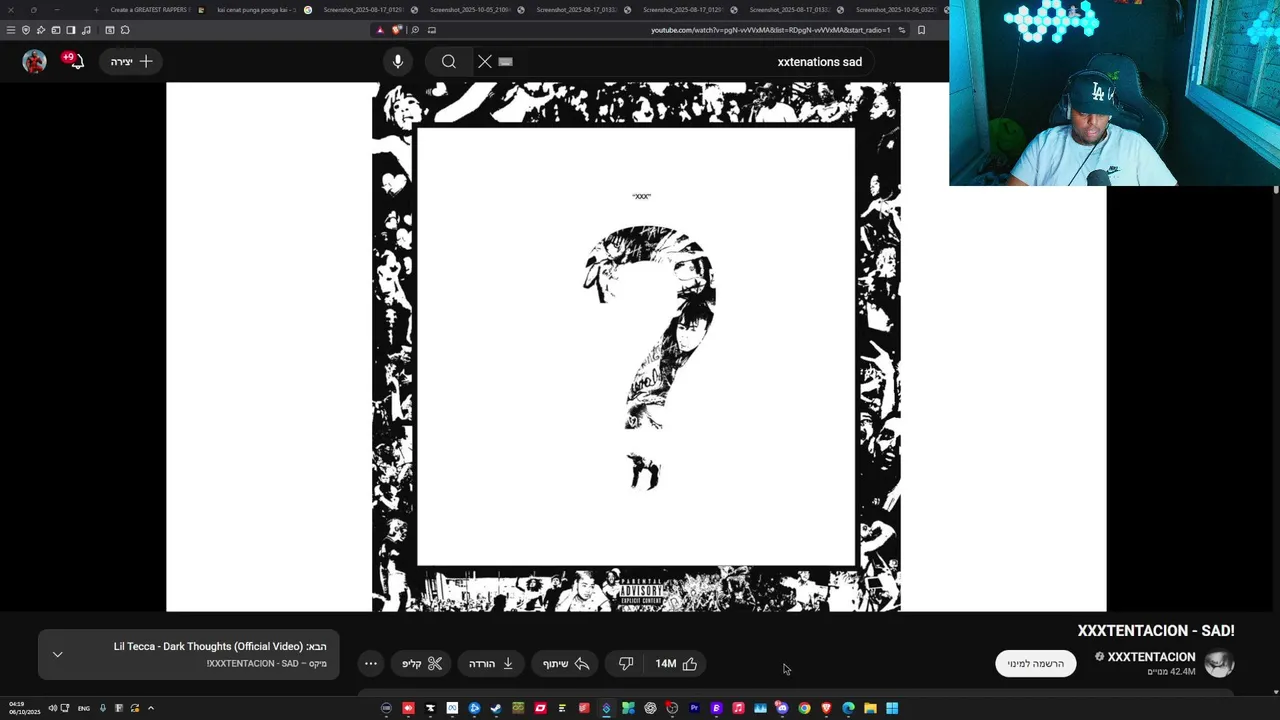Image resolution: width=1280 pixels, height=720 pixels.
Task: Click the browser address bar URL
Action: pos(770,30)
